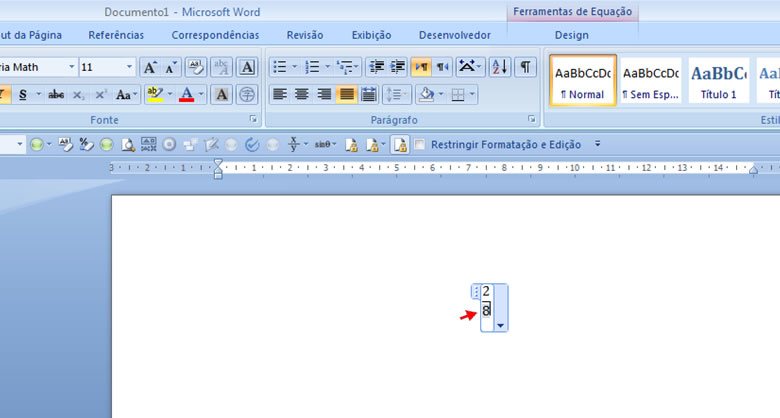Click the blue checkmark circle icon
Screen dimensions: 780x418
[x=252, y=145]
